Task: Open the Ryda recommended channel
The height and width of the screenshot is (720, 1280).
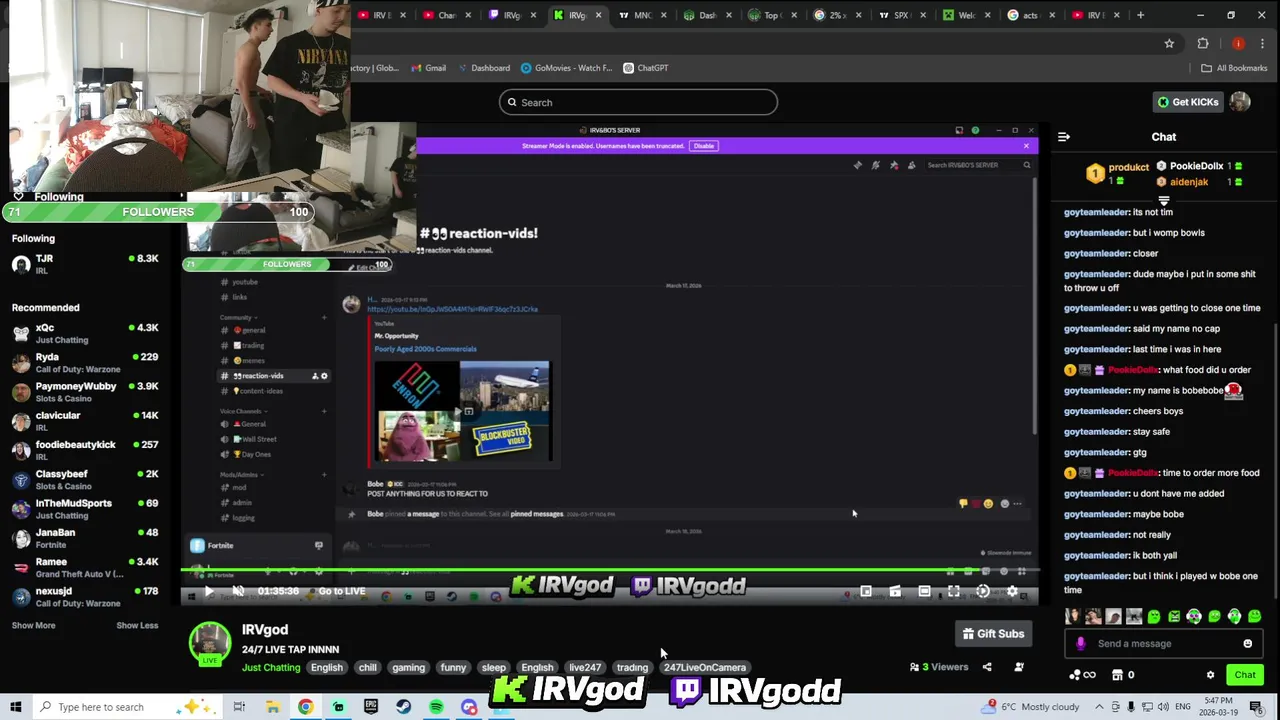Action: (85, 362)
